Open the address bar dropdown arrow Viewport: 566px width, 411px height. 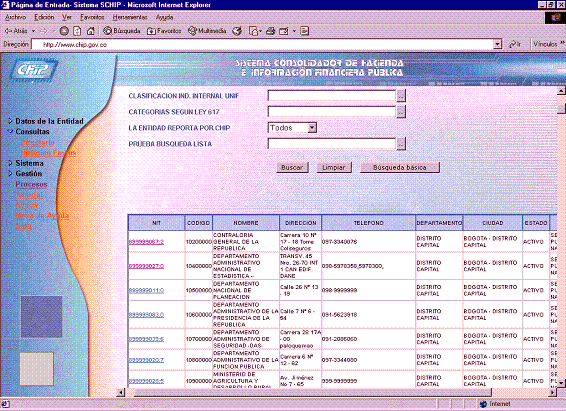click(498, 44)
